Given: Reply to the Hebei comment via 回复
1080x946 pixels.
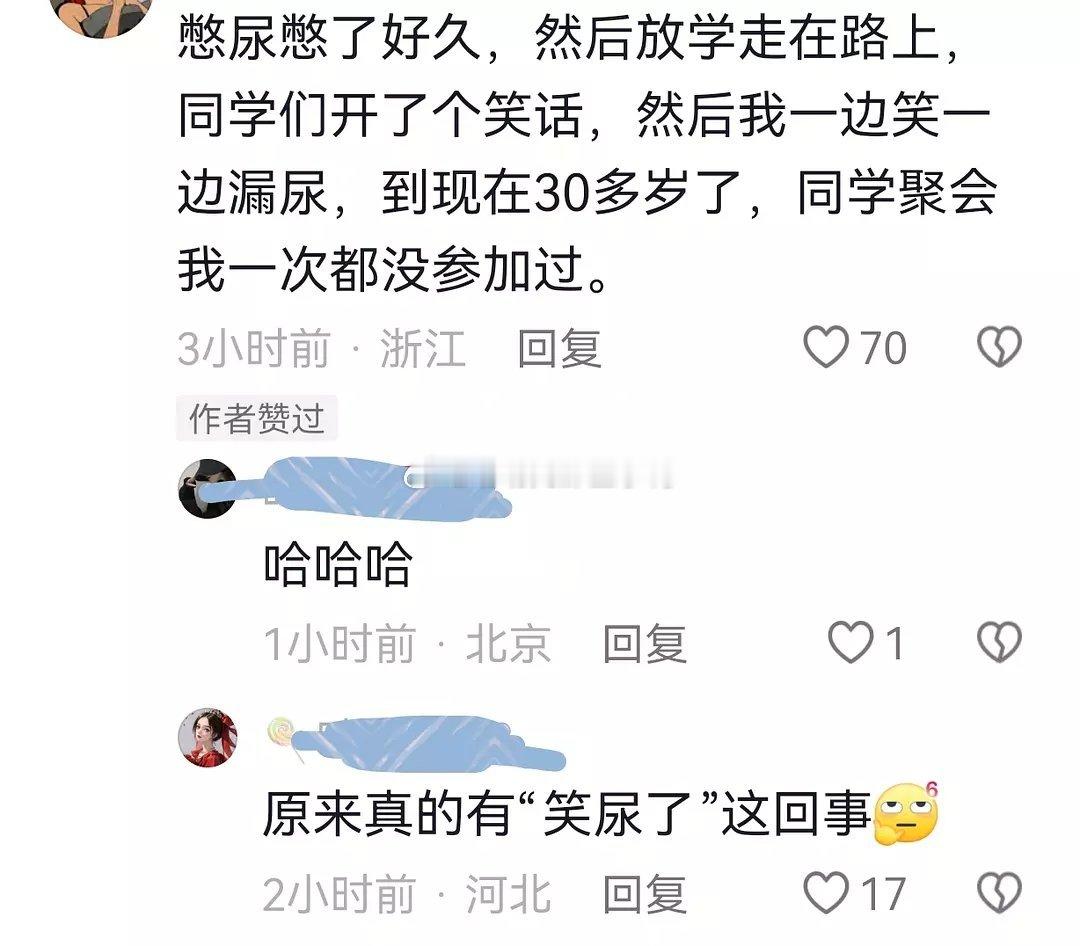Looking at the screenshot, I should point(645,894).
